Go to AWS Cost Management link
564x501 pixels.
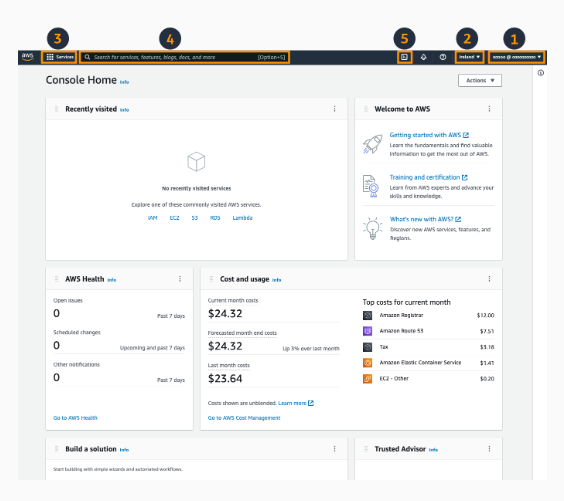click(x=244, y=418)
